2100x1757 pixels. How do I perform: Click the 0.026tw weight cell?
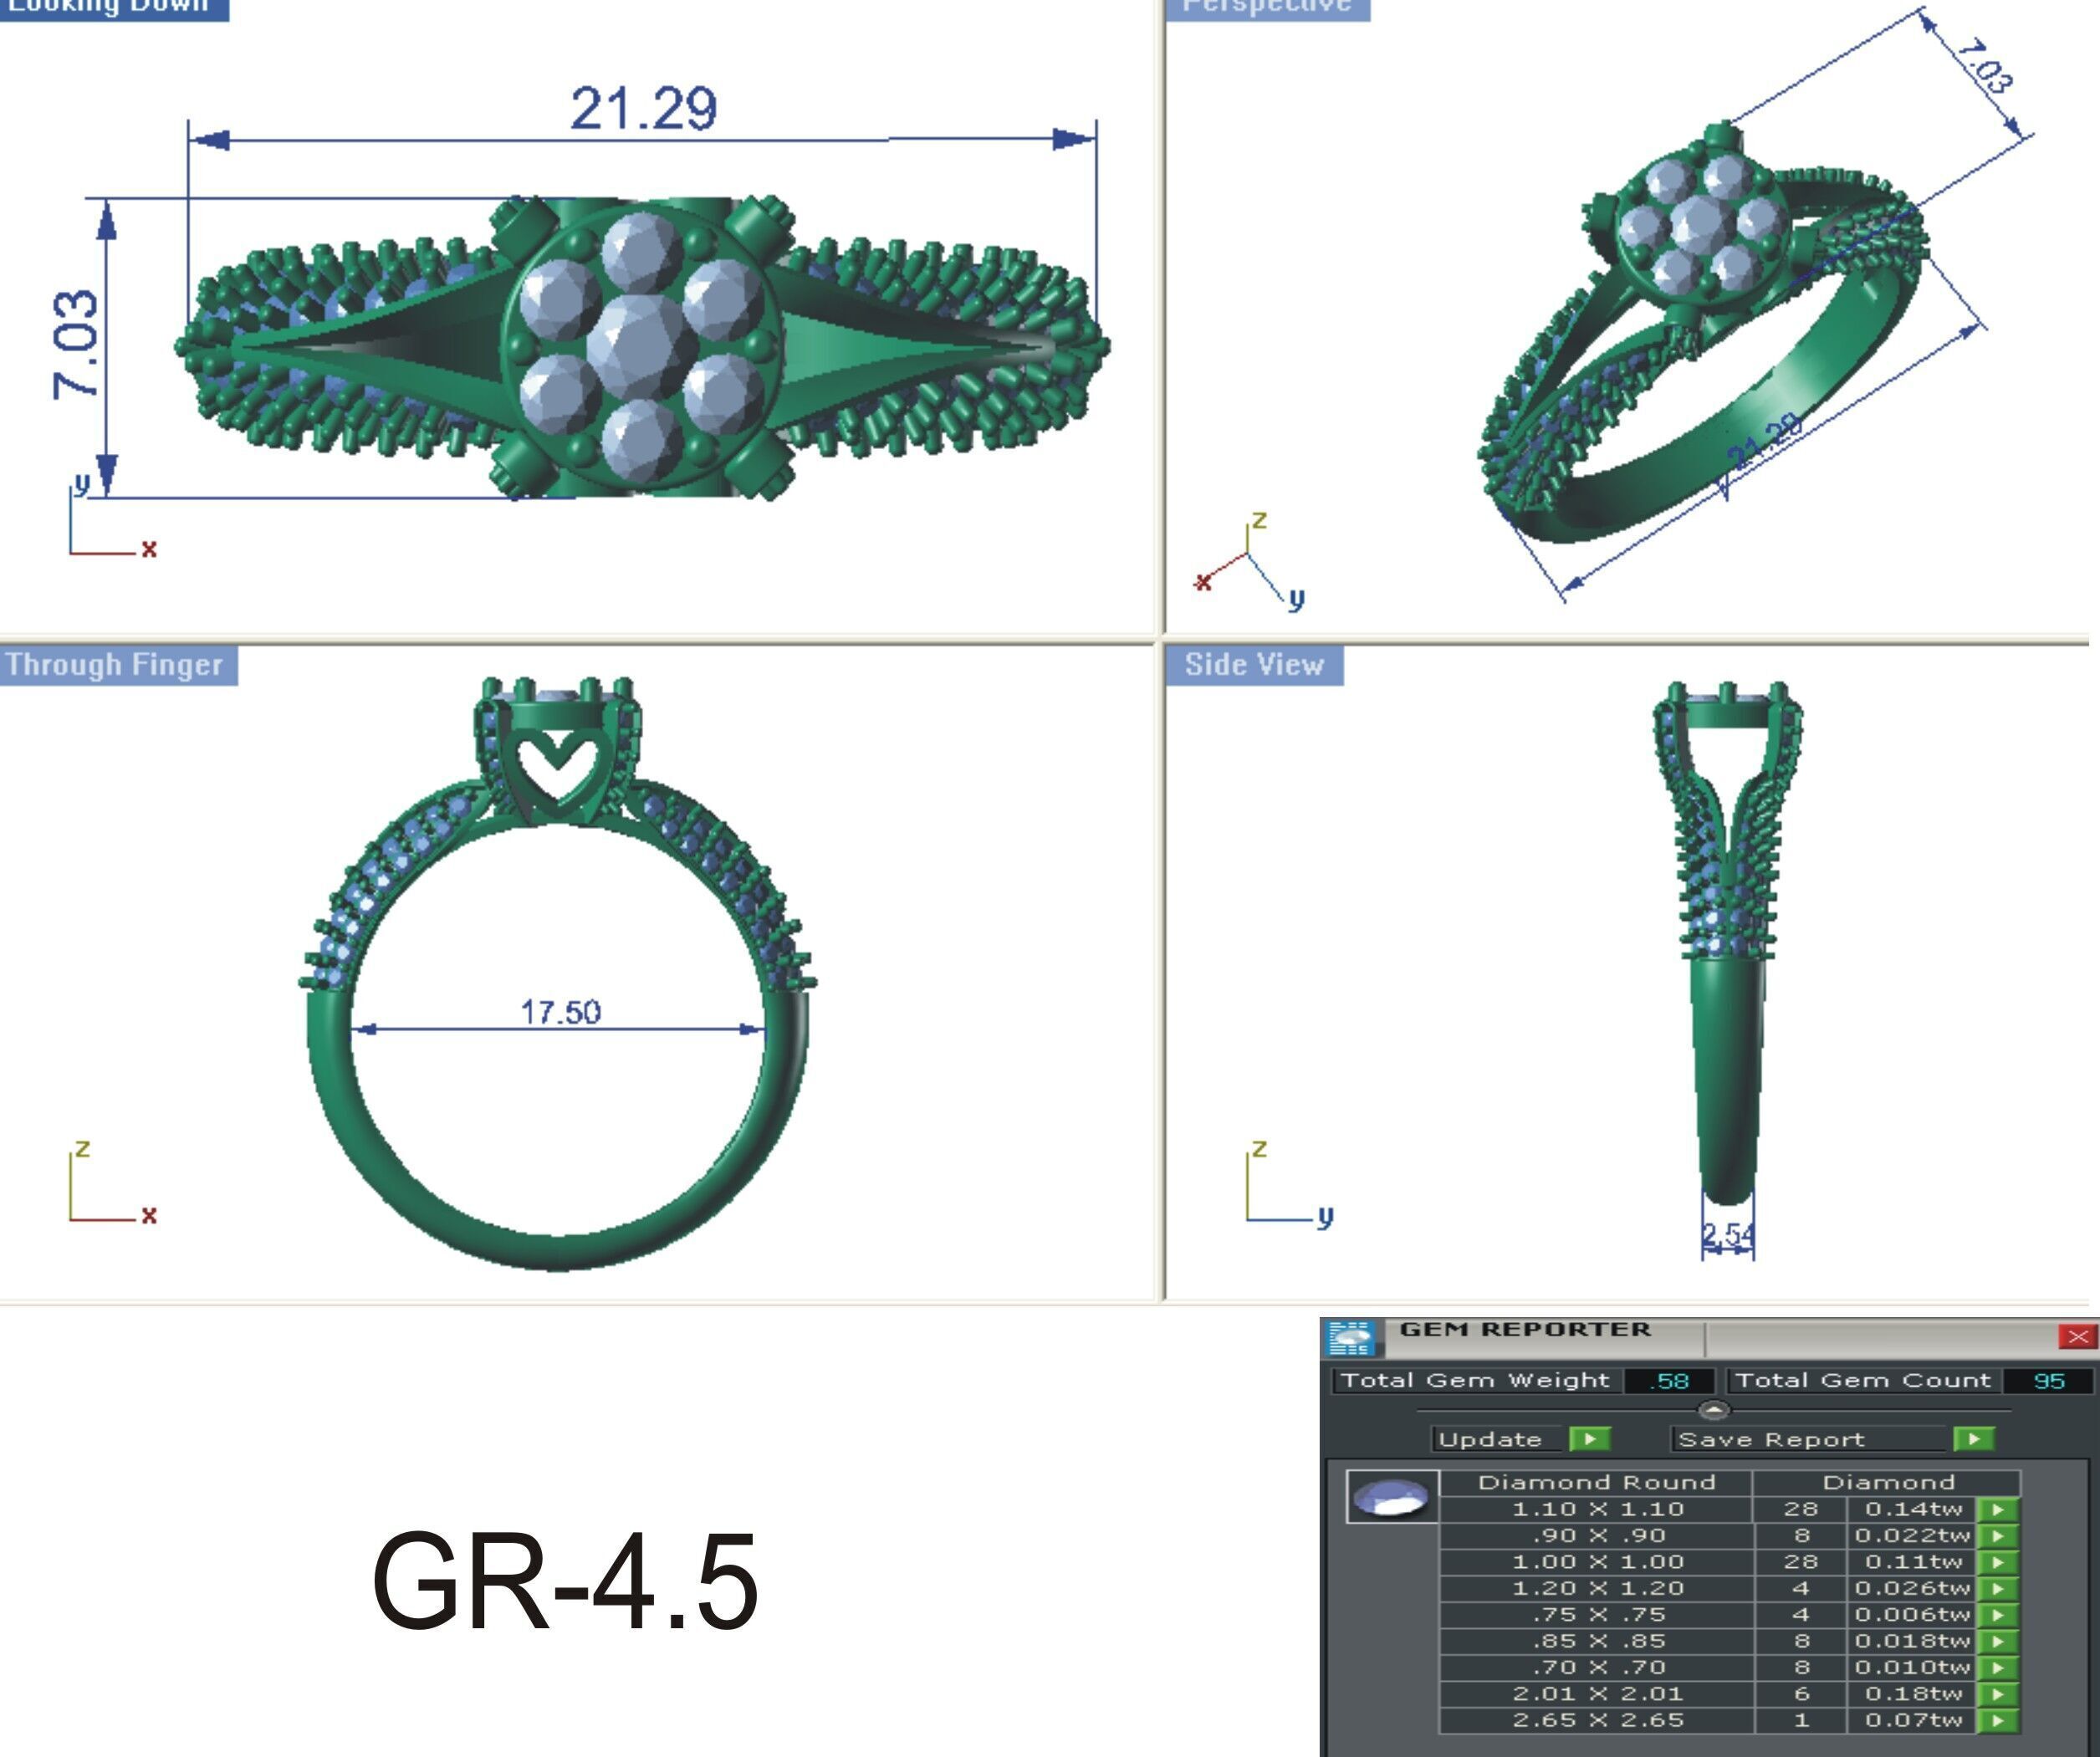pyautogui.click(x=1911, y=1588)
